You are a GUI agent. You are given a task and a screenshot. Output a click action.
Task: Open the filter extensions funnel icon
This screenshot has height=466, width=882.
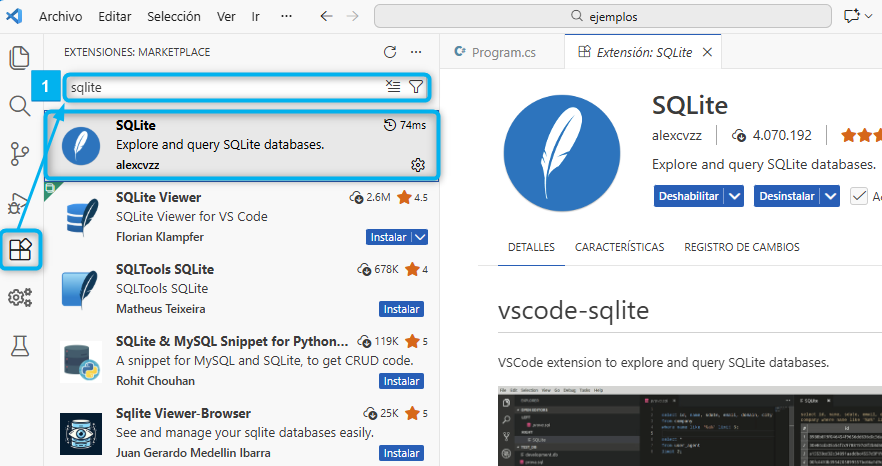[x=416, y=87]
